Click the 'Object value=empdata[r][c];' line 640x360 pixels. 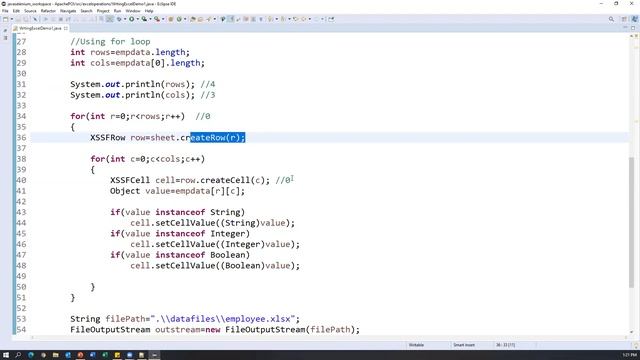click(x=178, y=191)
